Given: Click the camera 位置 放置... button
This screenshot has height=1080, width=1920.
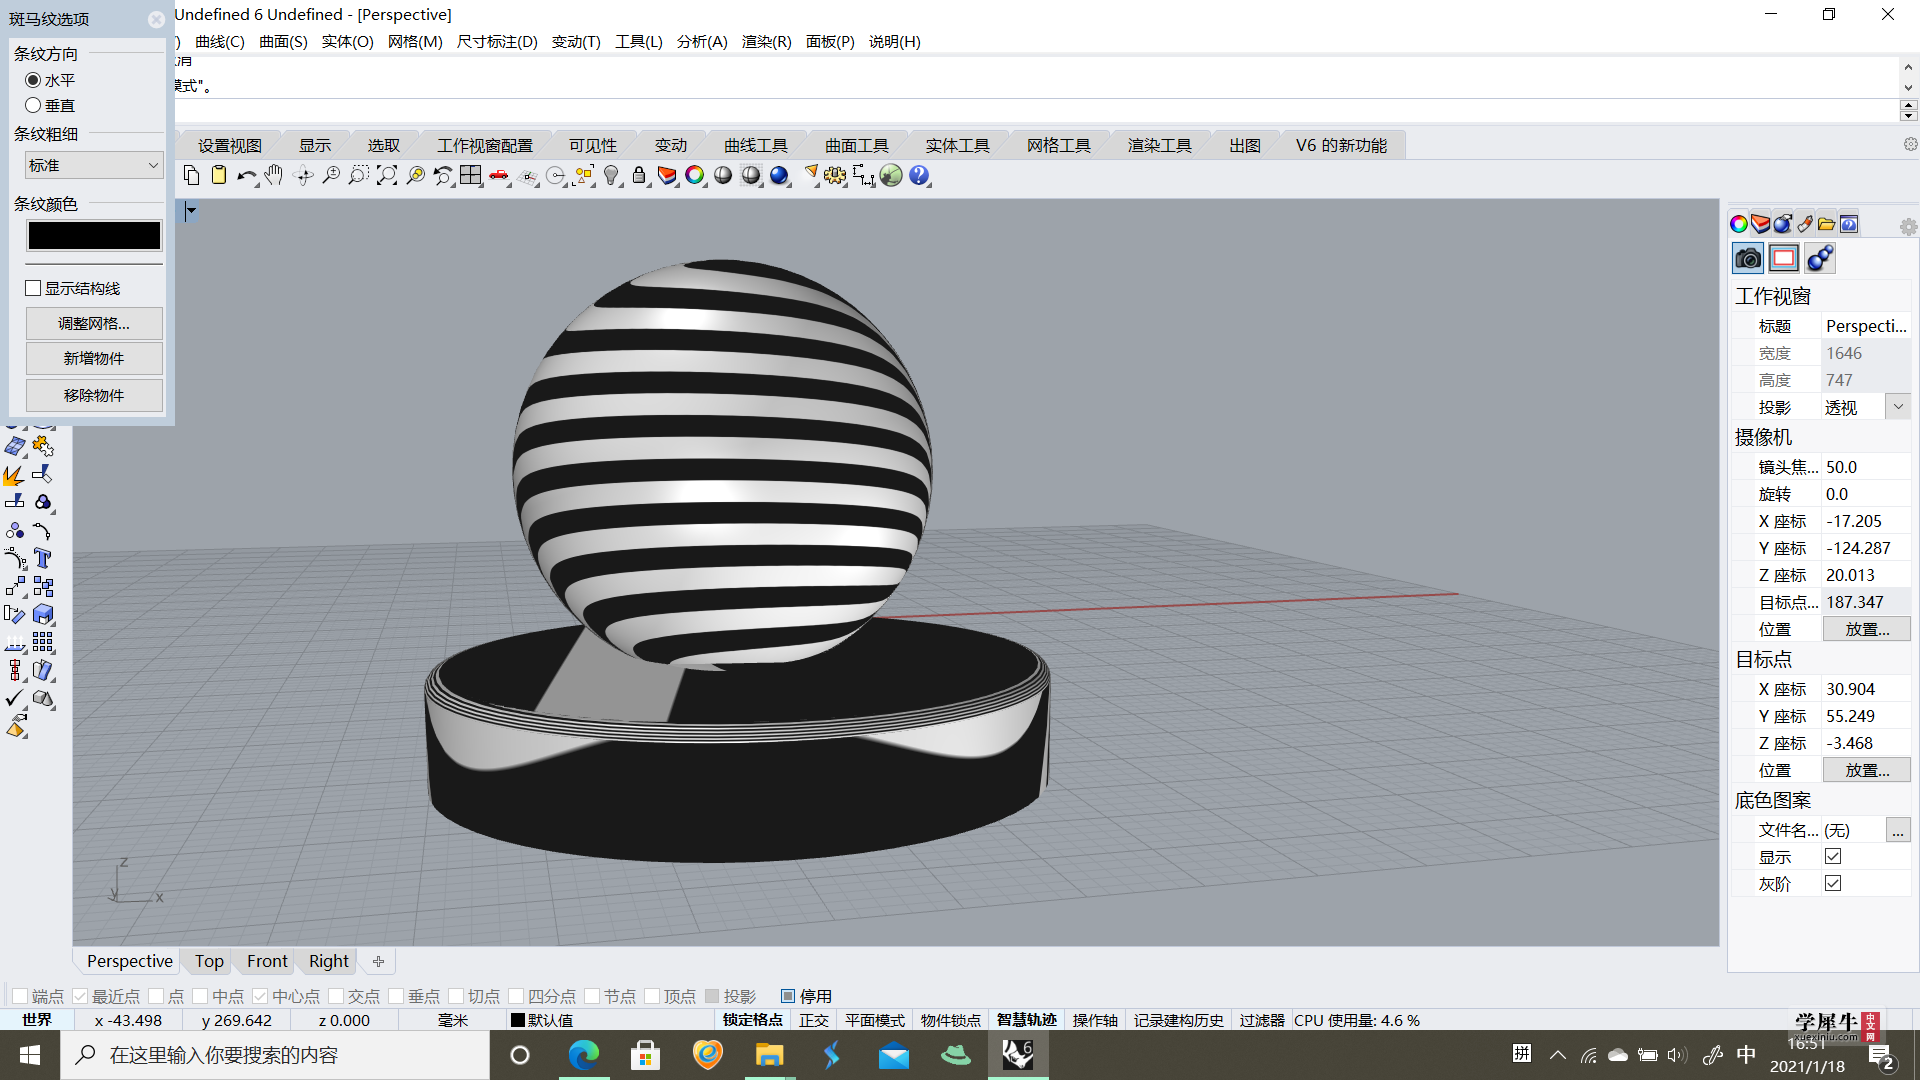Looking at the screenshot, I should 1866,629.
